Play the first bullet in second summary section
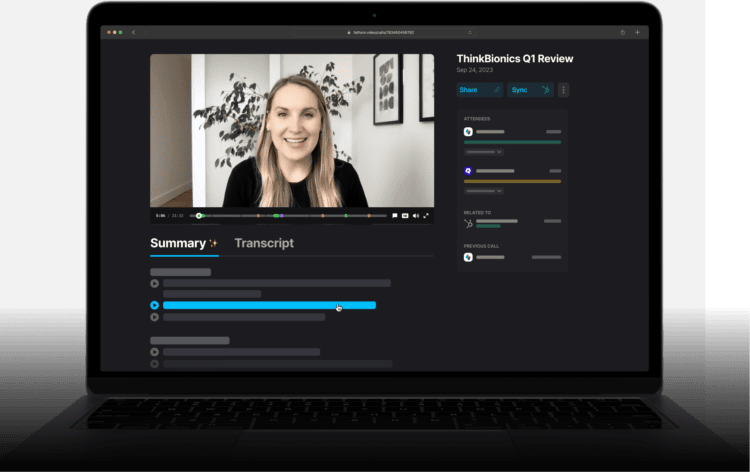750x472 pixels. pyautogui.click(x=154, y=352)
